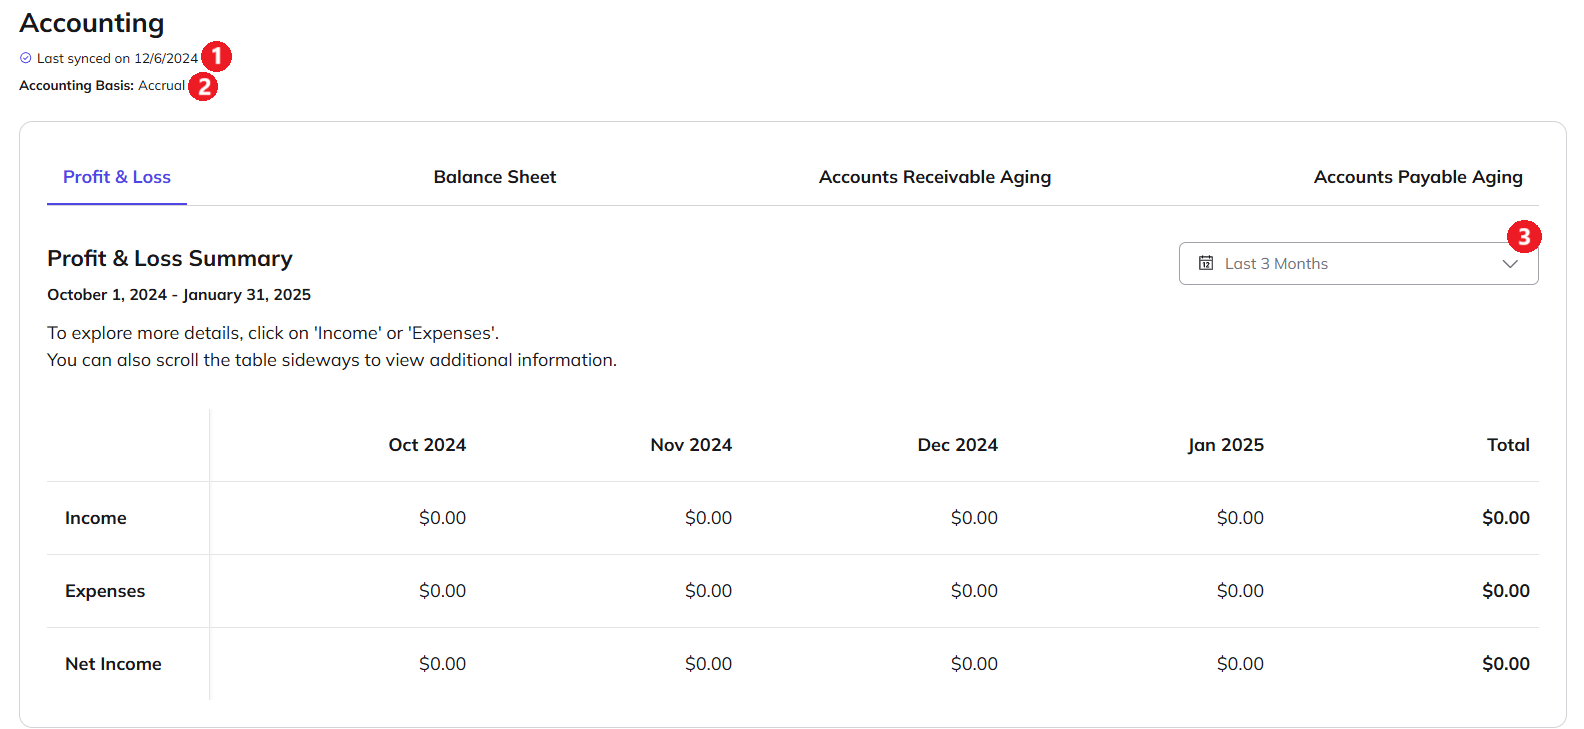The height and width of the screenshot is (729, 1584).
Task: Click the Net Income value for Nov 2024
Action: [708, 664]
